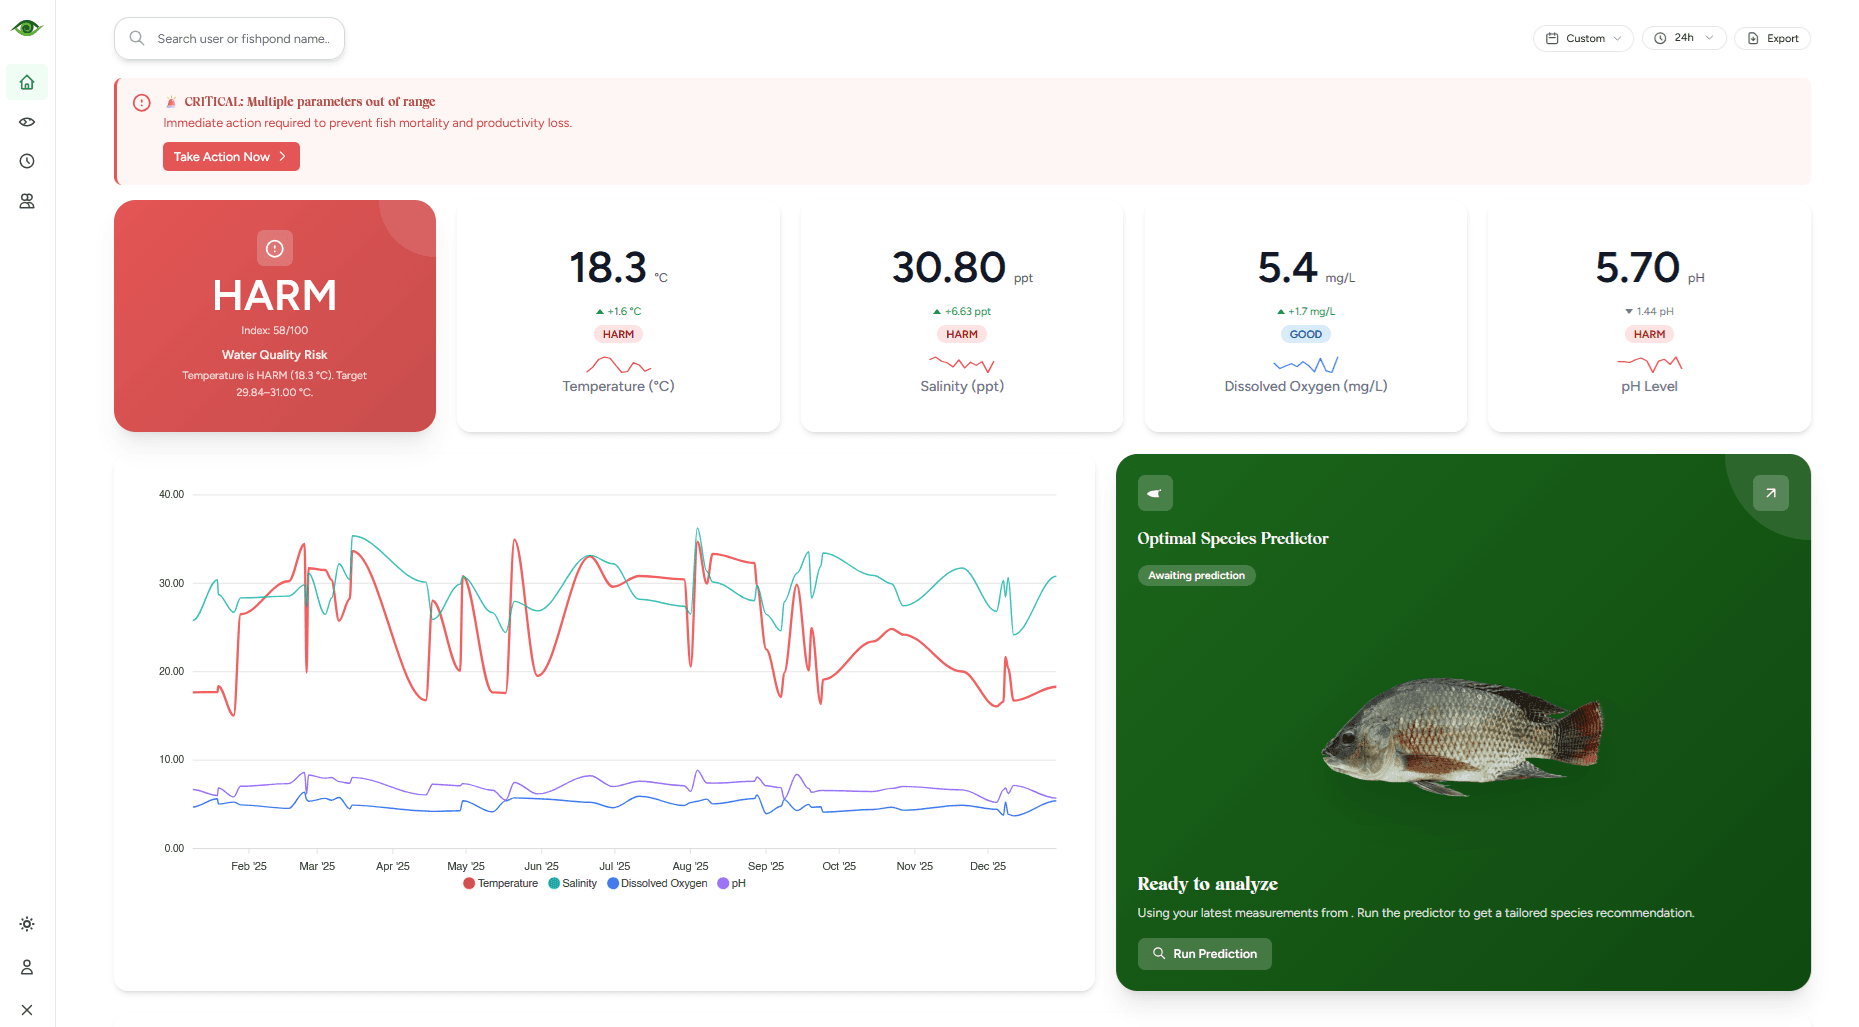Open the eye monitoring sidebar icon

click(27, 122)
